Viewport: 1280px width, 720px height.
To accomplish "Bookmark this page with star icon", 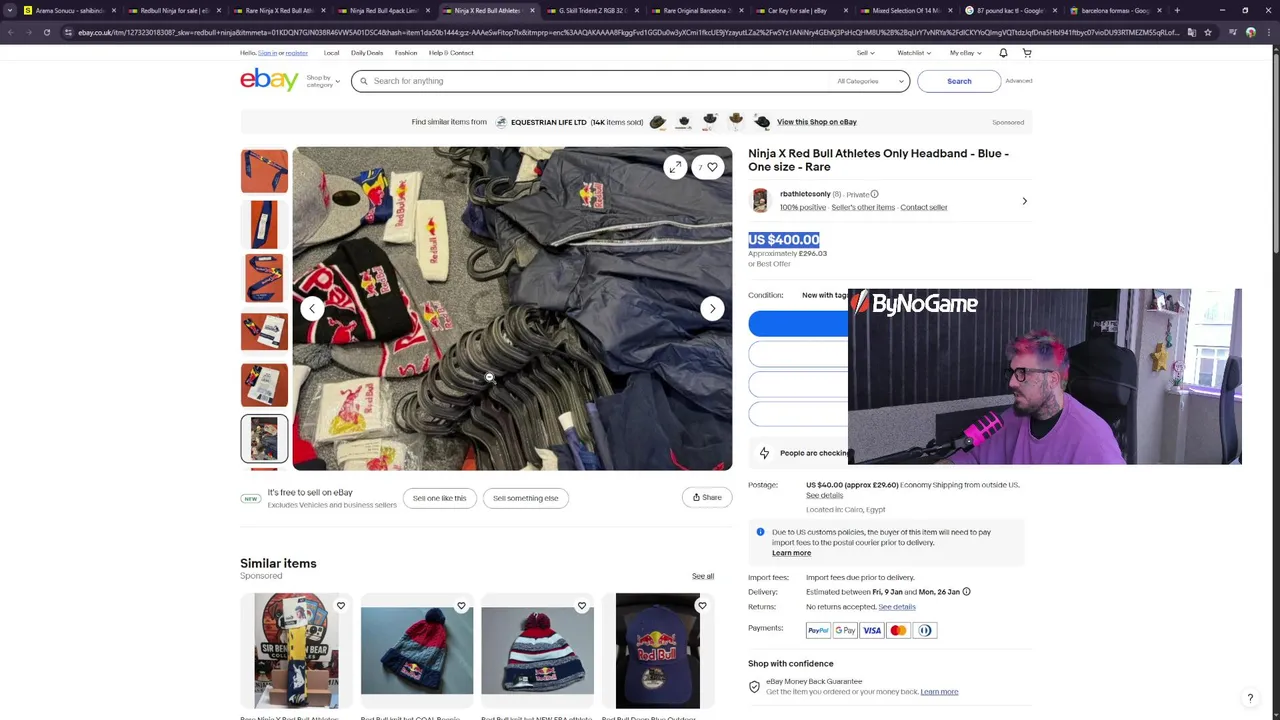I will click(1207, 32).
